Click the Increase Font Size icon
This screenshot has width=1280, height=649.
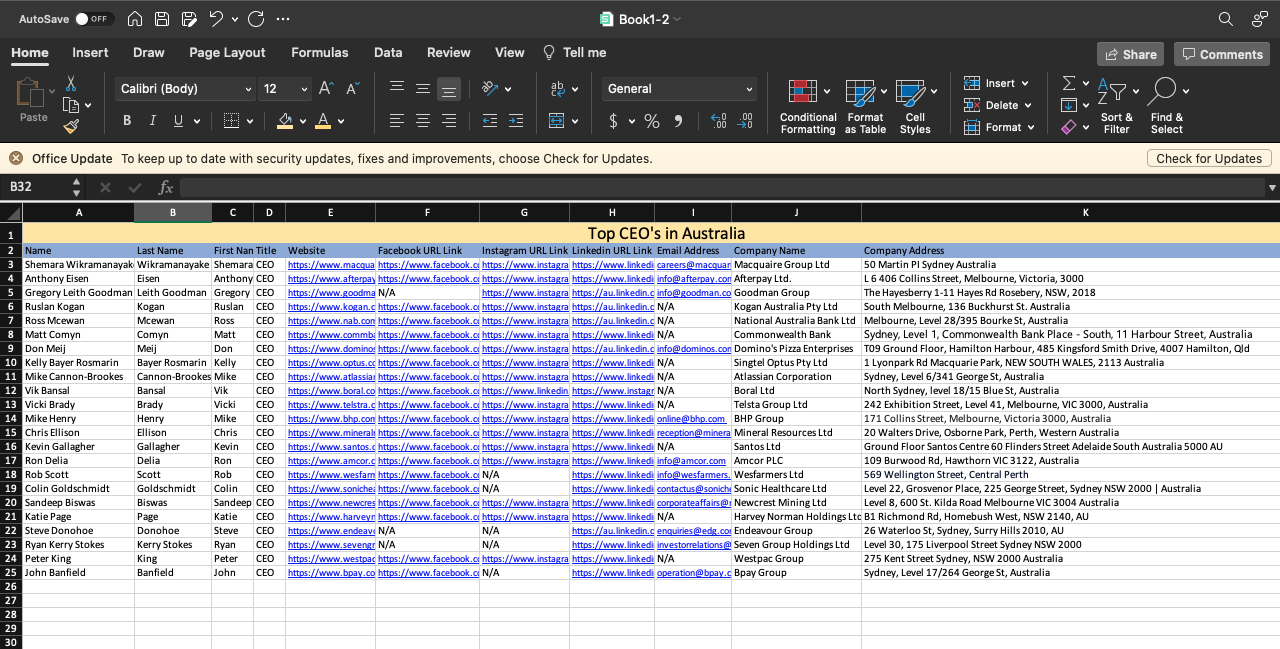325,89
